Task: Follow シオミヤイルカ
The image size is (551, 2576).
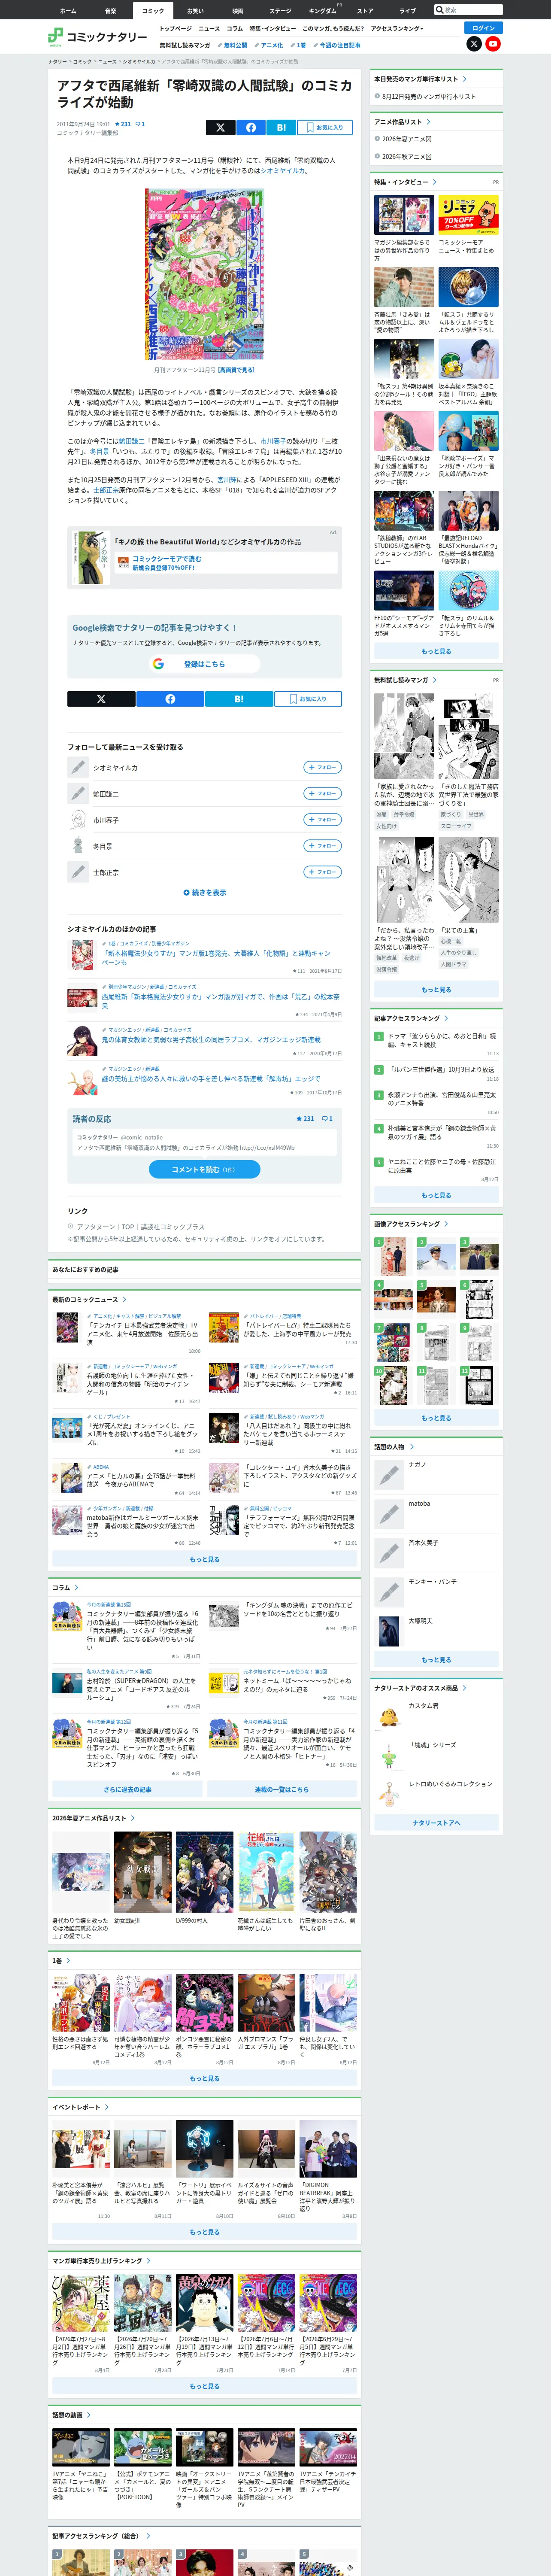Action: coord(323,767)
